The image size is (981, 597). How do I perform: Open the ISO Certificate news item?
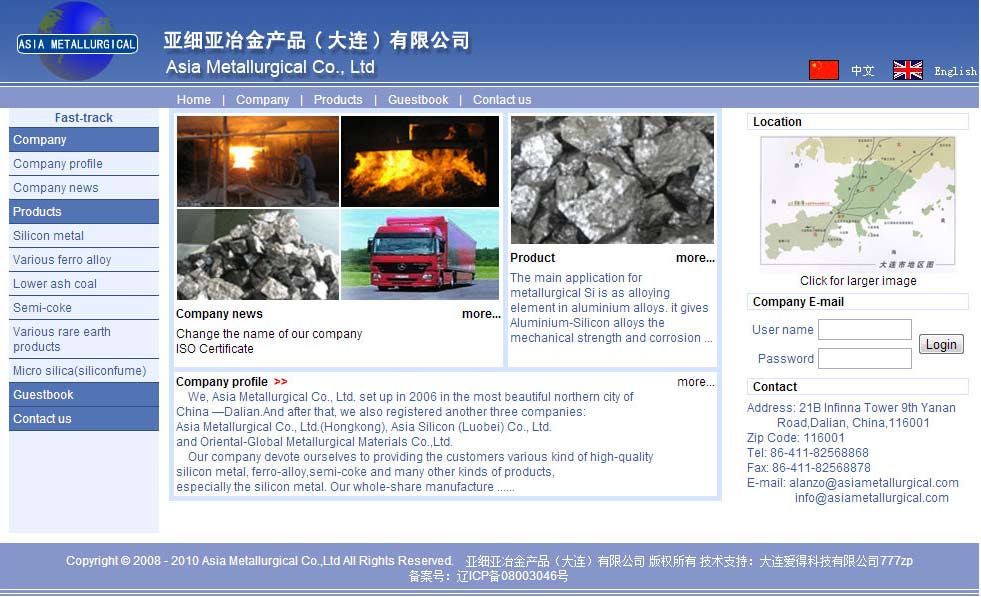pyautogui.click(x=215, y=349)
